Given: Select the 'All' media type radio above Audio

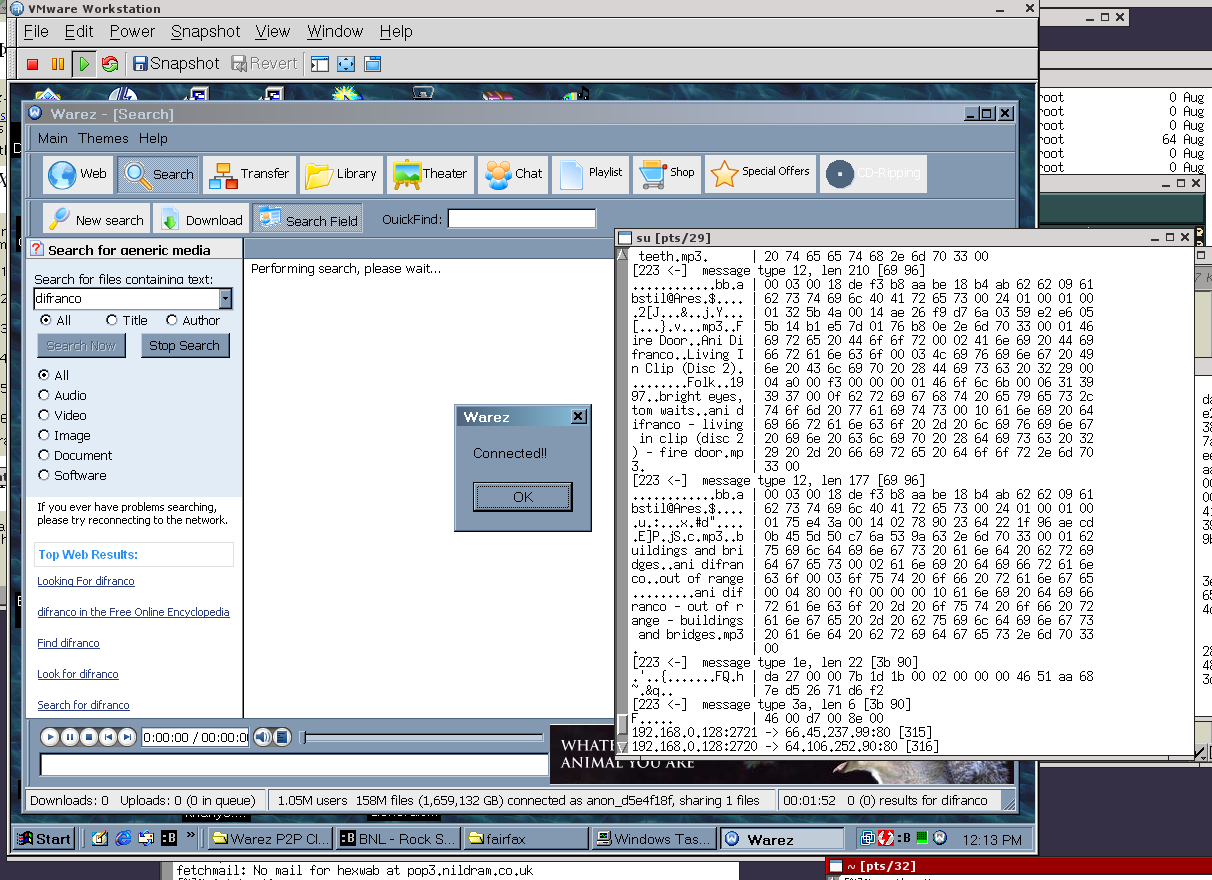Looking at the screenshot, I should [44, 375].
